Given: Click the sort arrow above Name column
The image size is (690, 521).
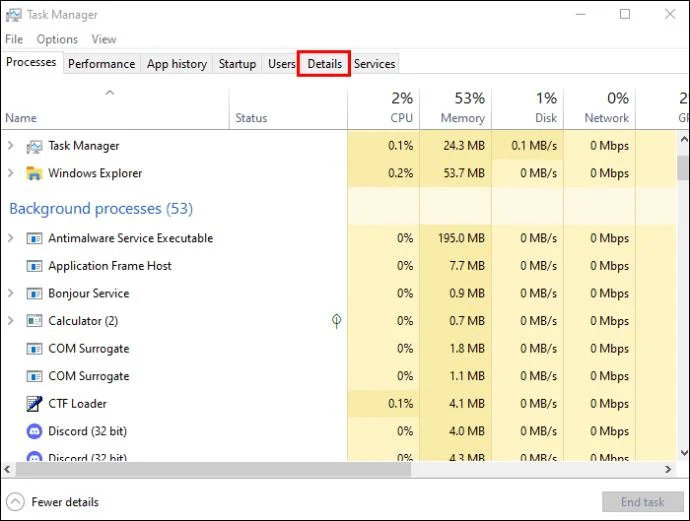Looking at the screenshot, I should [110, 93].
